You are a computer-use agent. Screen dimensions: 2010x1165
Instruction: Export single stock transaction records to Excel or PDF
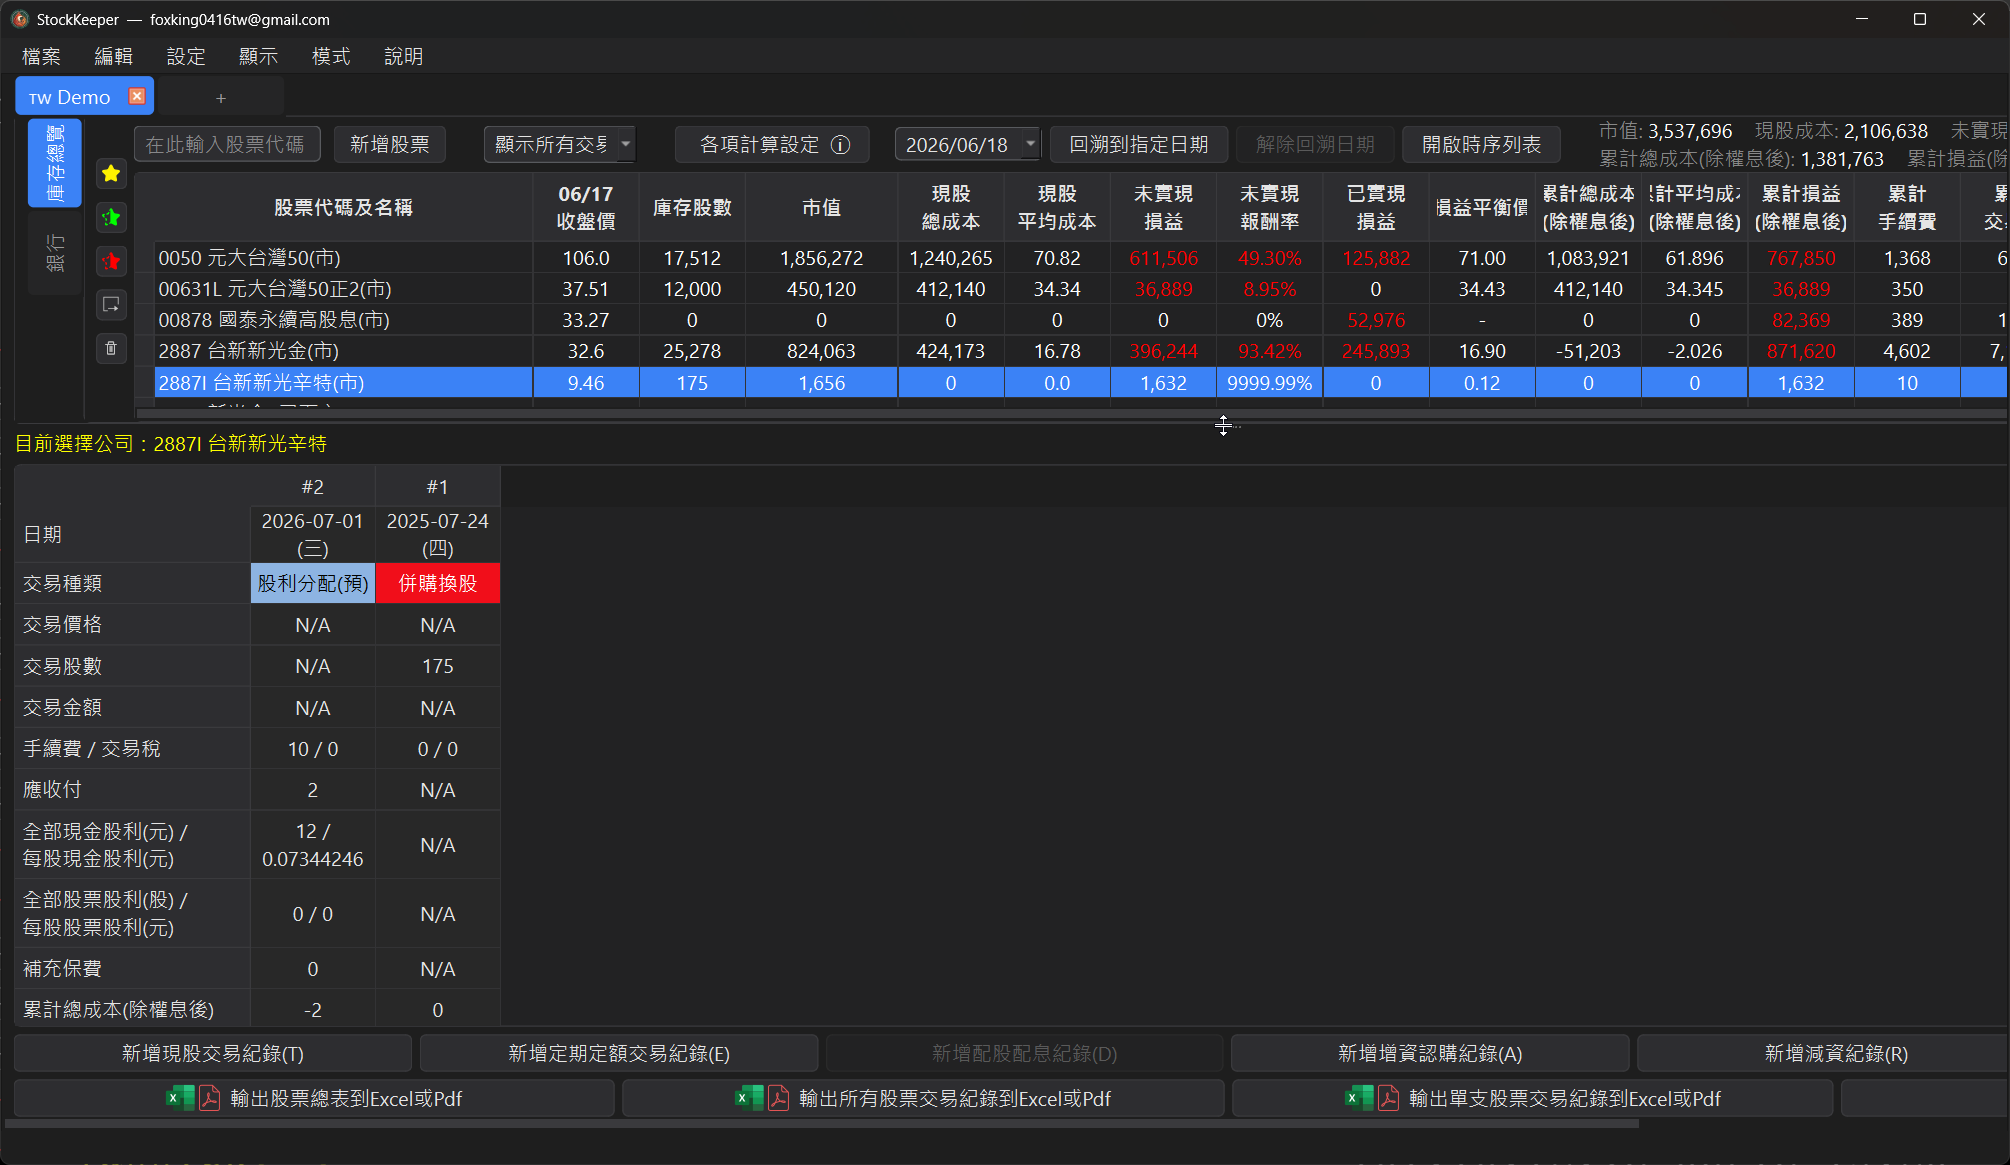coord(1532,1098)
